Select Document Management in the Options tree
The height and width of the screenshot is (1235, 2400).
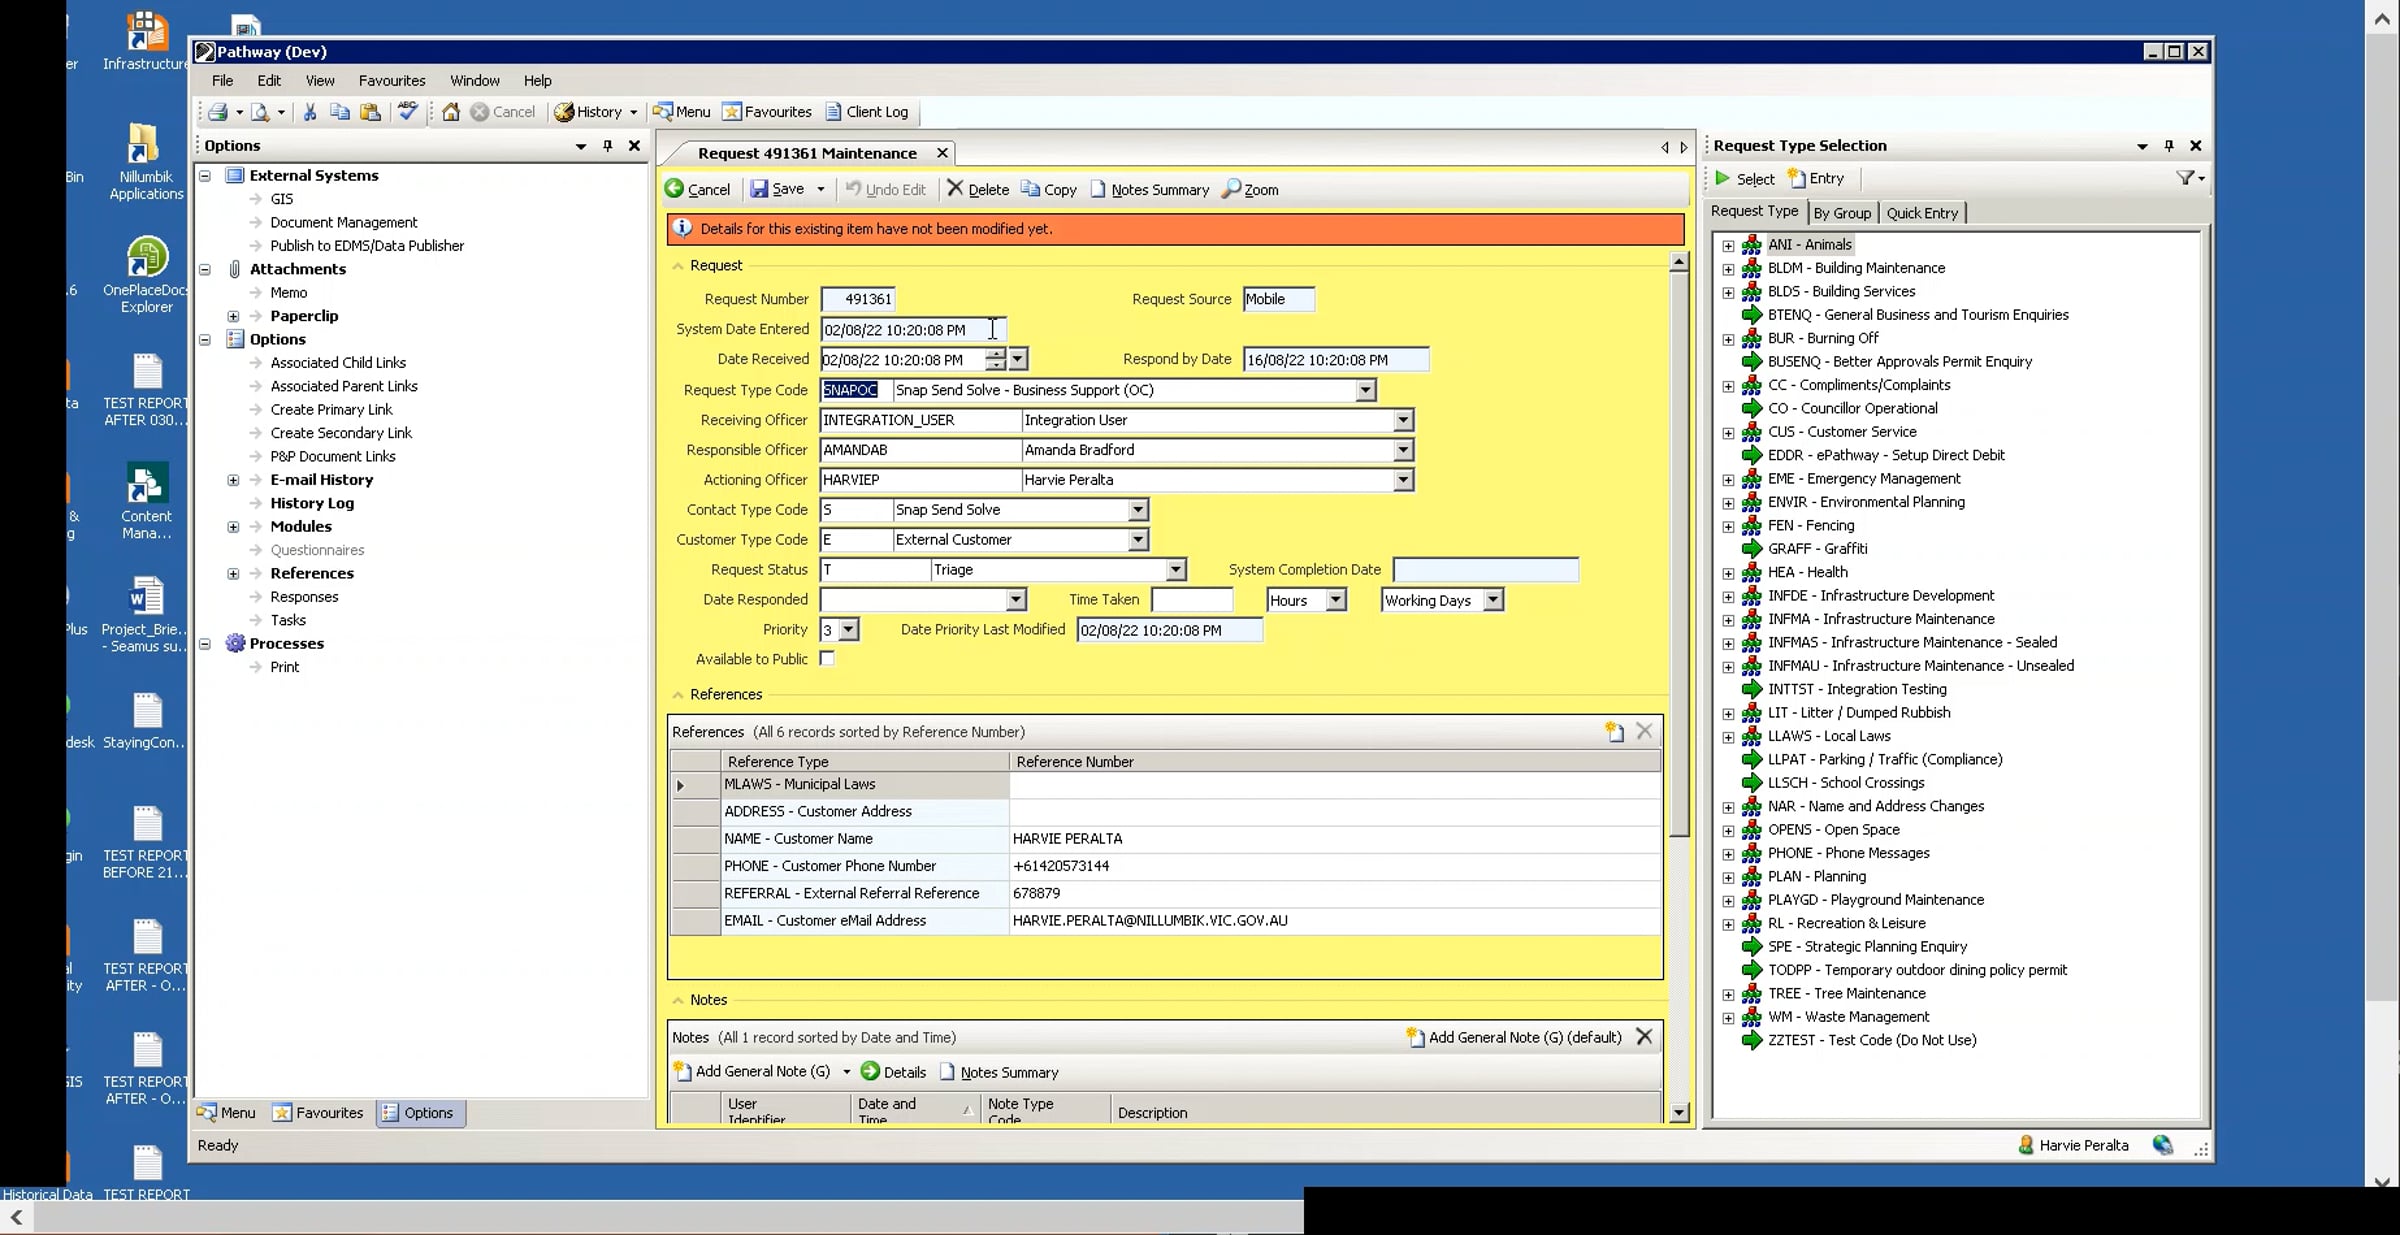tap(344, 223)
